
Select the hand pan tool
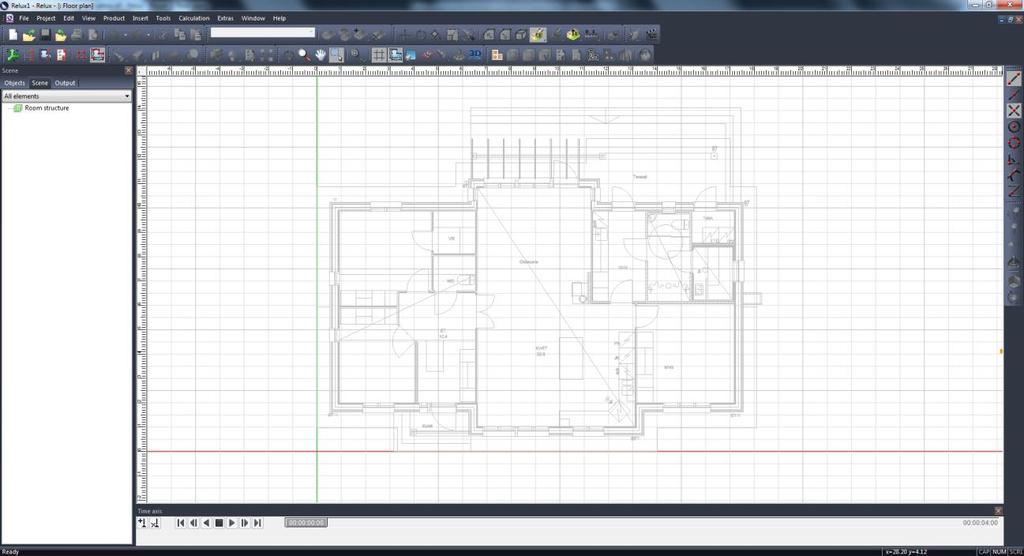point(320,55)
